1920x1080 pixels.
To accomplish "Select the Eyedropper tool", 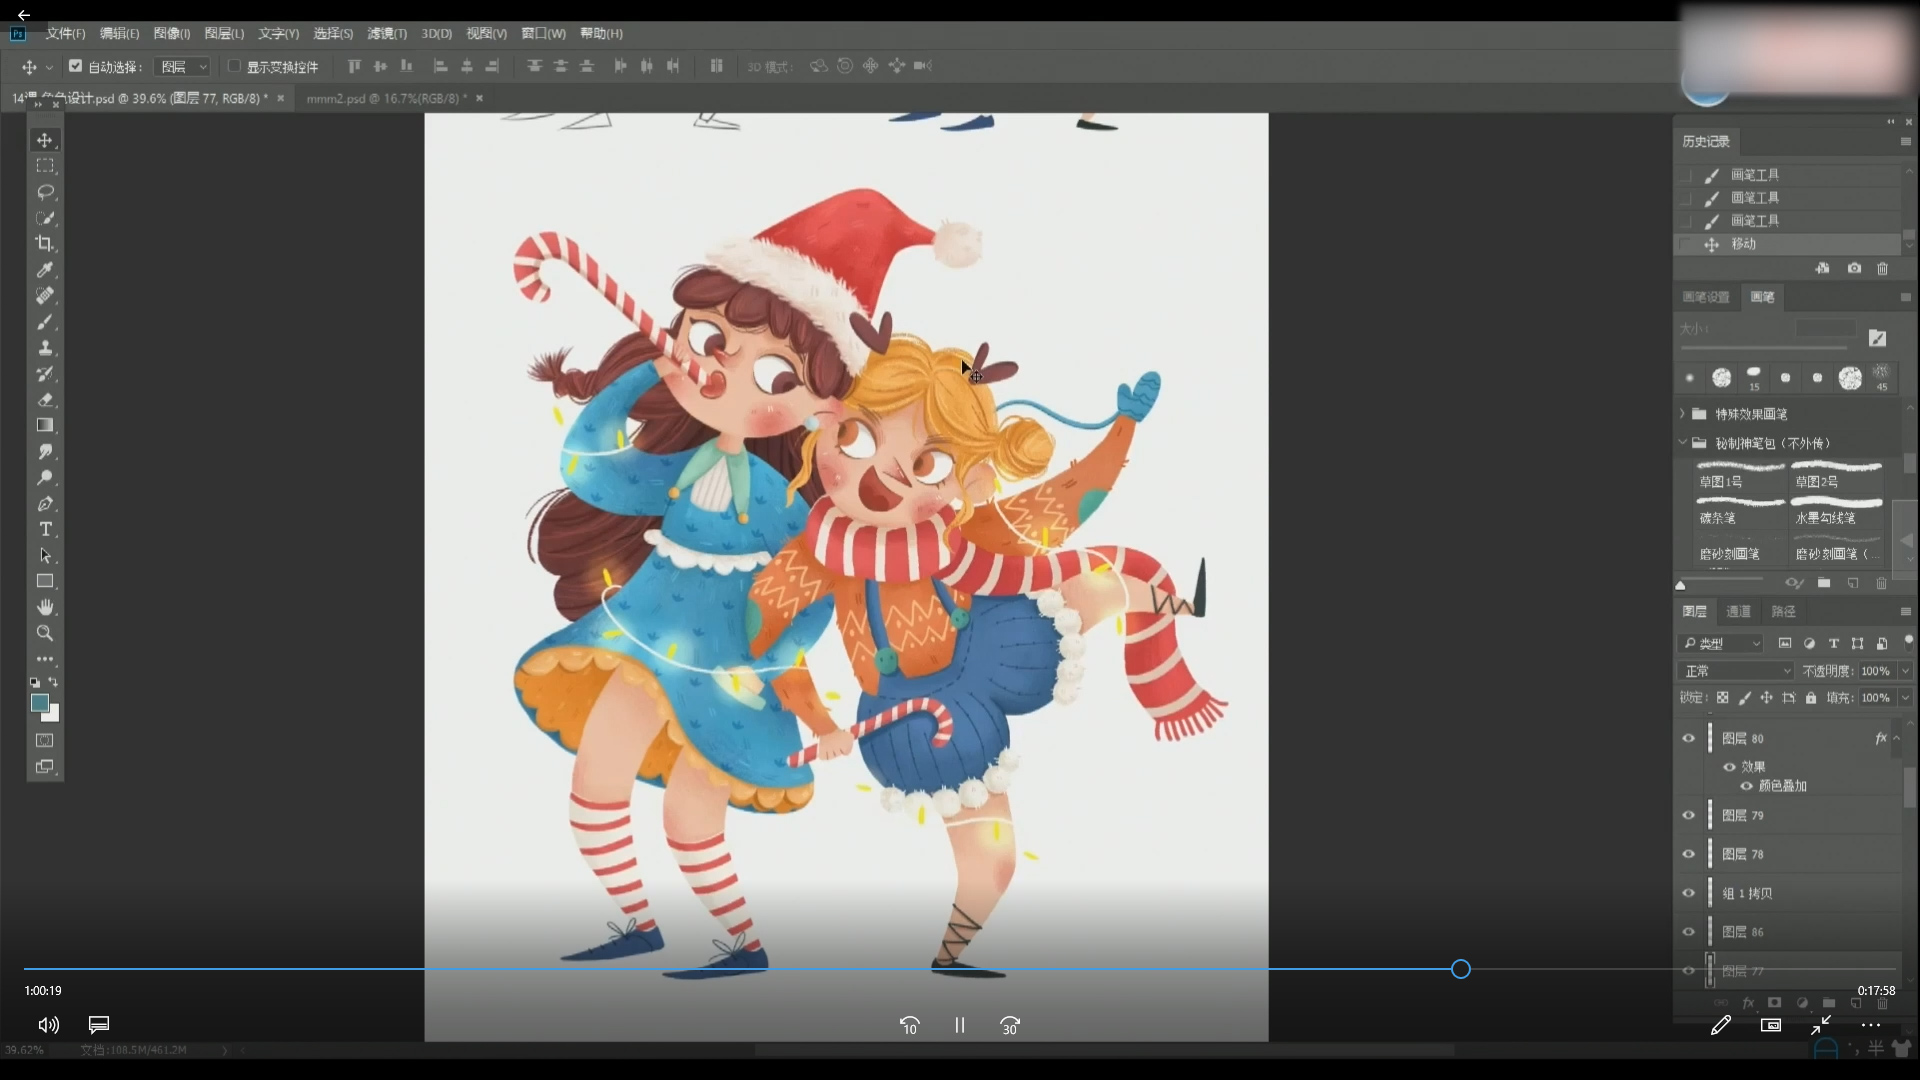I will coord(45,270).
